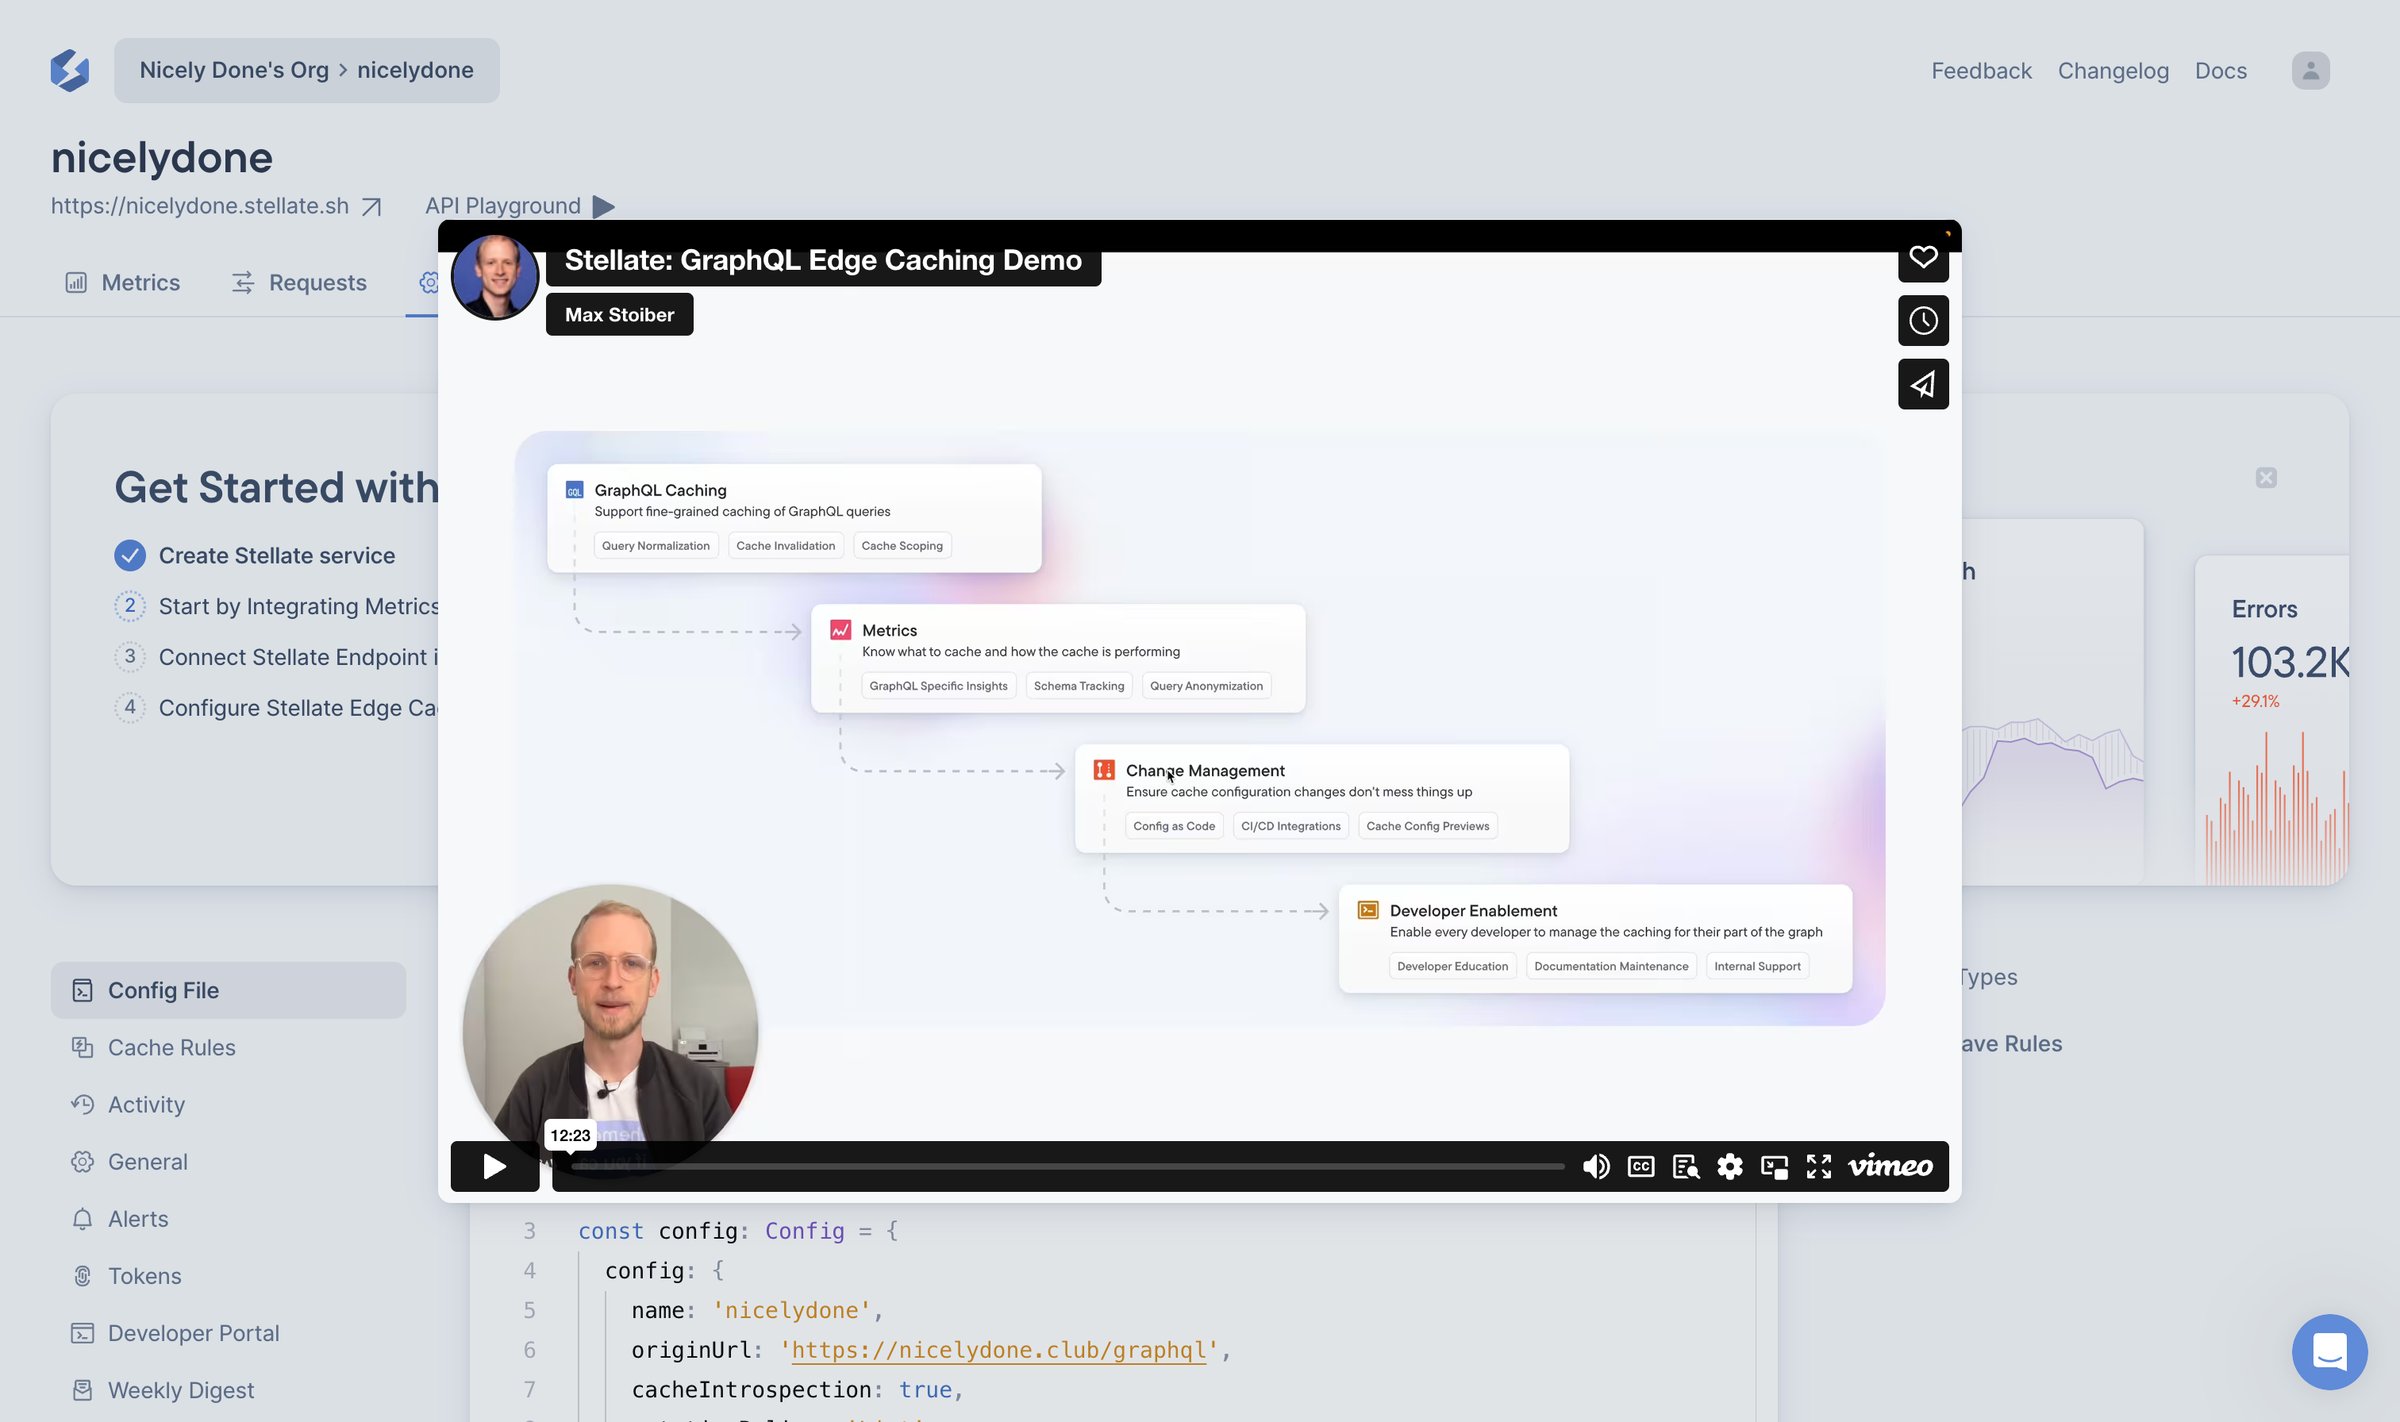Enter fullscreen on the video player

coord(1818,1166)
